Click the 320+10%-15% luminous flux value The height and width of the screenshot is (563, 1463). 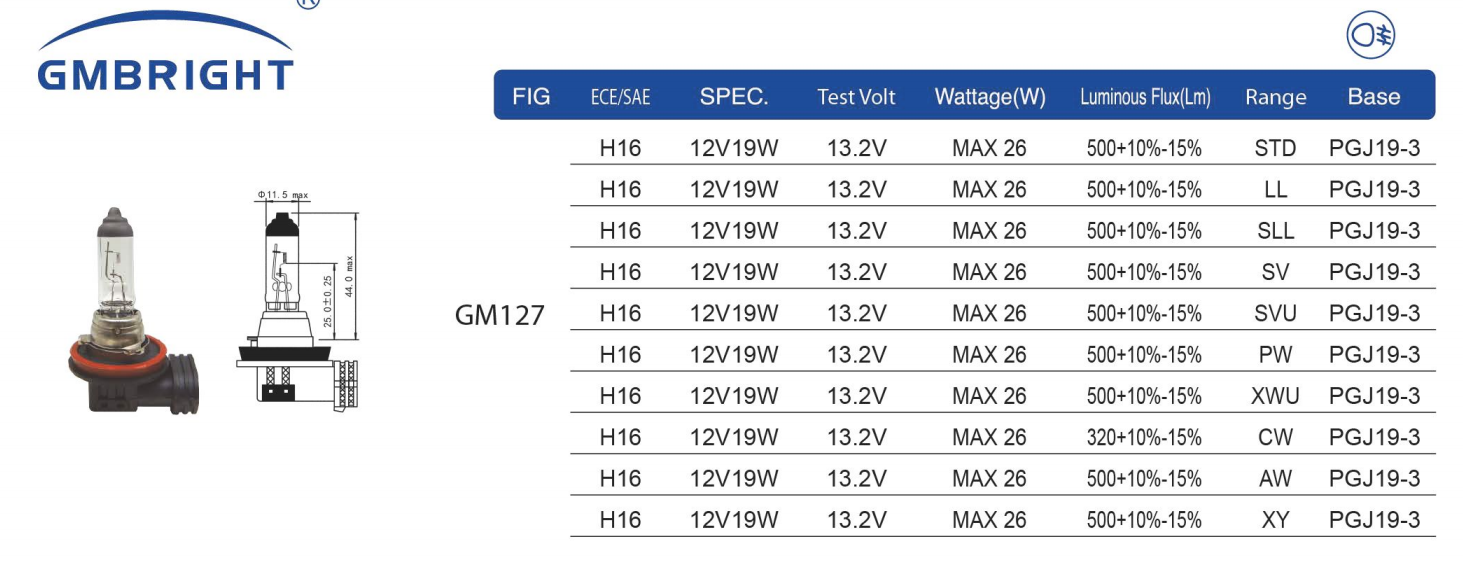point(1144,438)
